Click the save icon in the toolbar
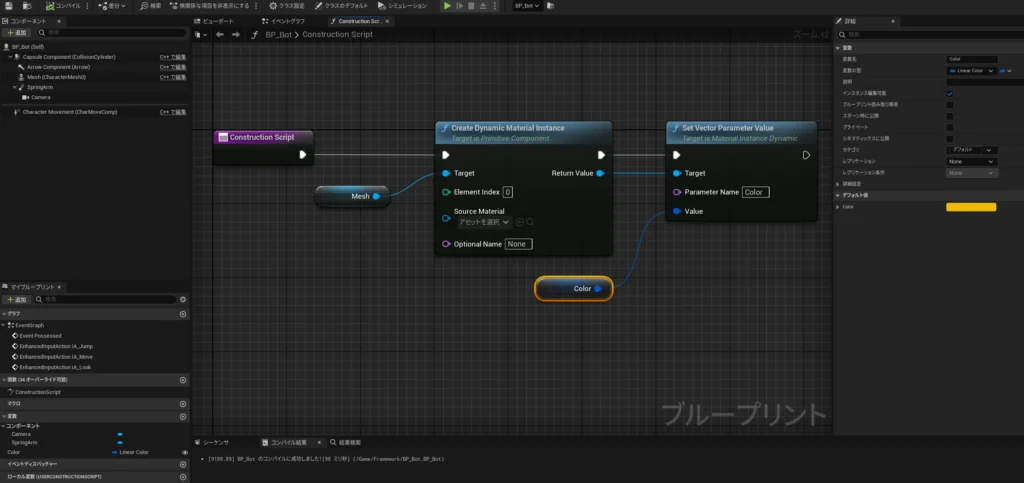This screenshot has width=1024, height=483. pos(9,6)
